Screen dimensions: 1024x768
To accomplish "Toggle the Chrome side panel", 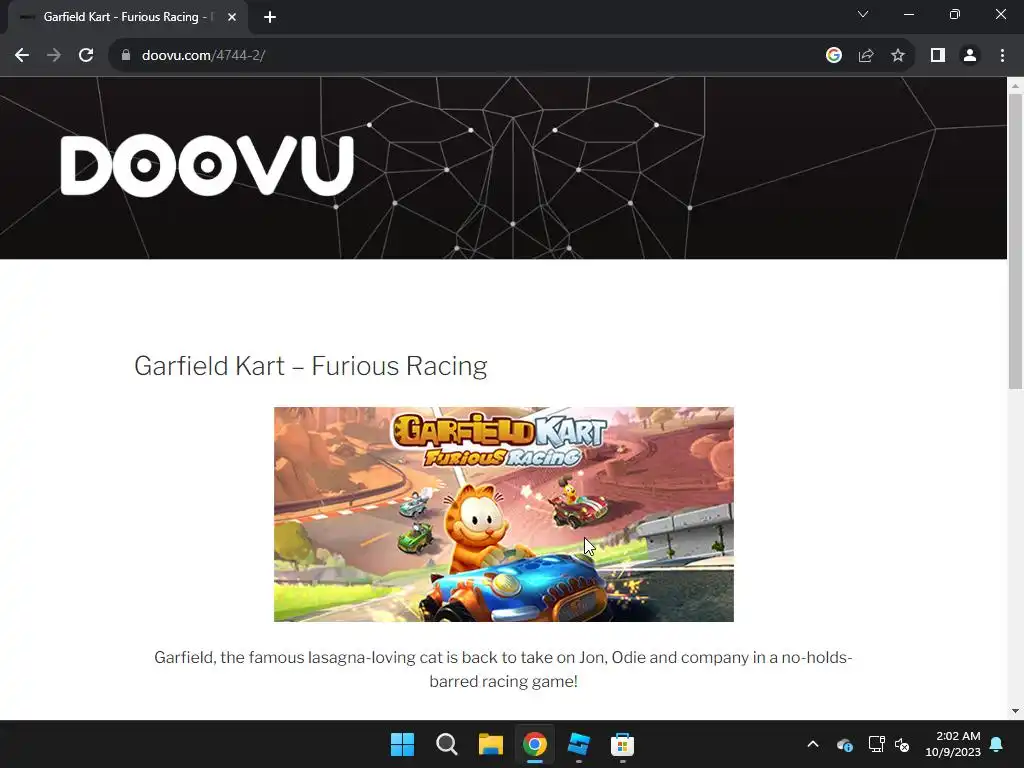I will 938,56.
